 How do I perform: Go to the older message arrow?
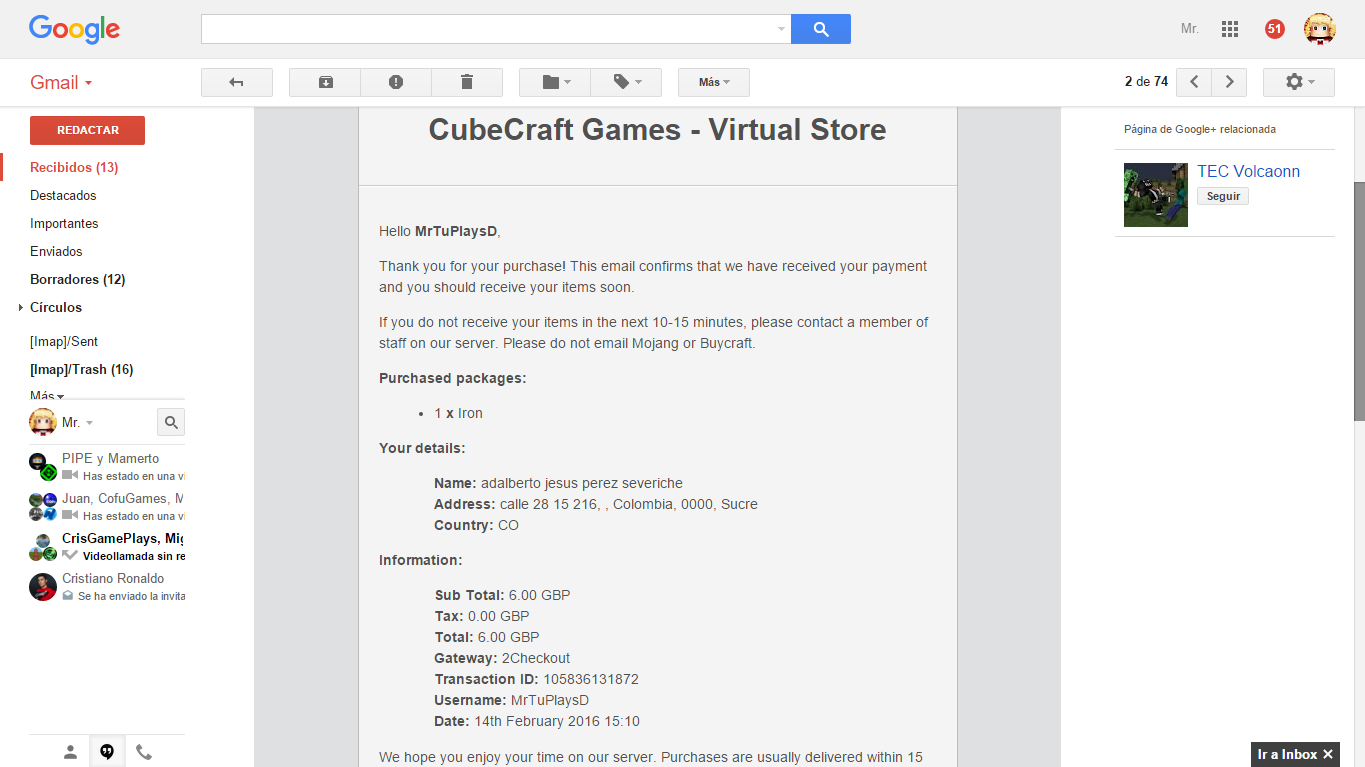pos(1229,82)
